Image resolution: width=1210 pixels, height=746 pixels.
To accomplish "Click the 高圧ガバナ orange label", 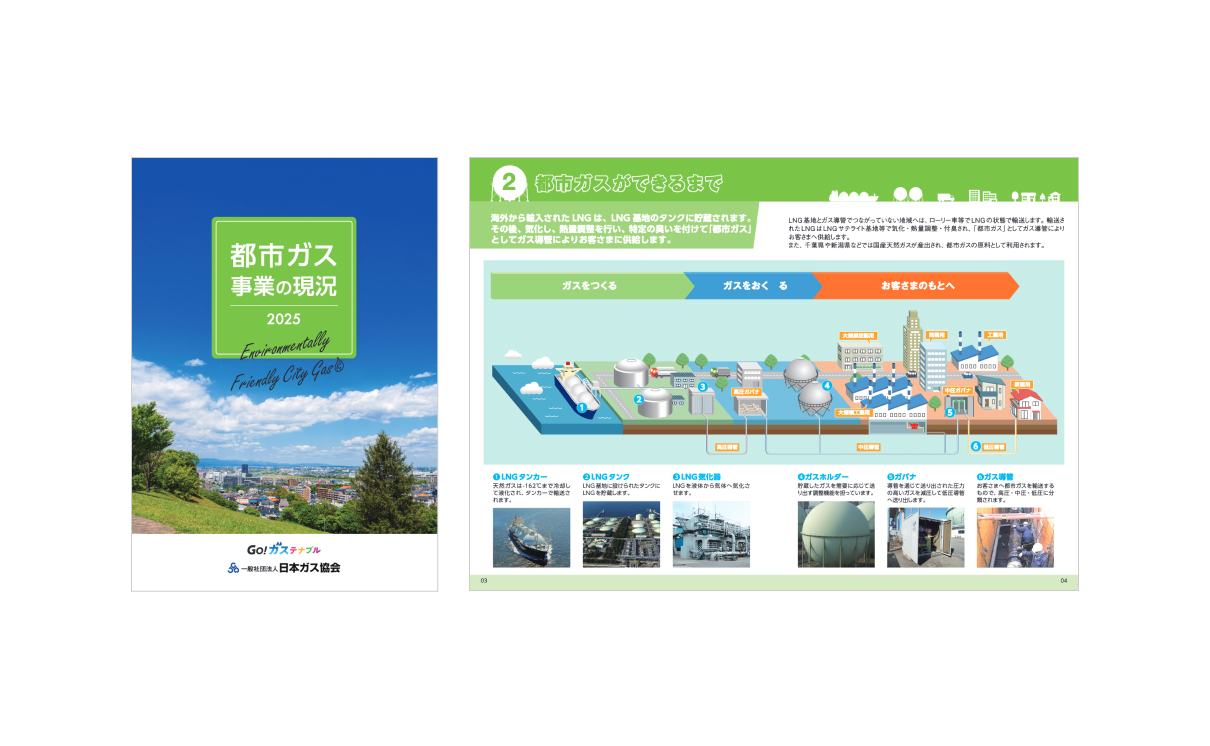I will coord(748,392).
